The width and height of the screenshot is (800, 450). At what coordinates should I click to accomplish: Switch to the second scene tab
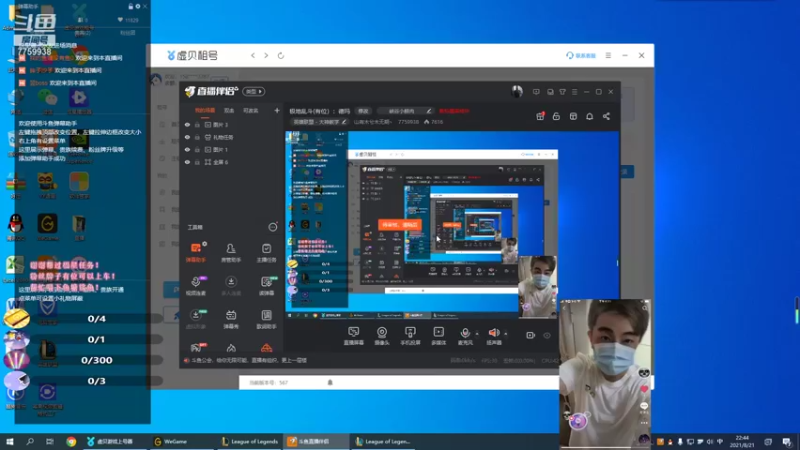pyautogui.click(x=229, y=110)
